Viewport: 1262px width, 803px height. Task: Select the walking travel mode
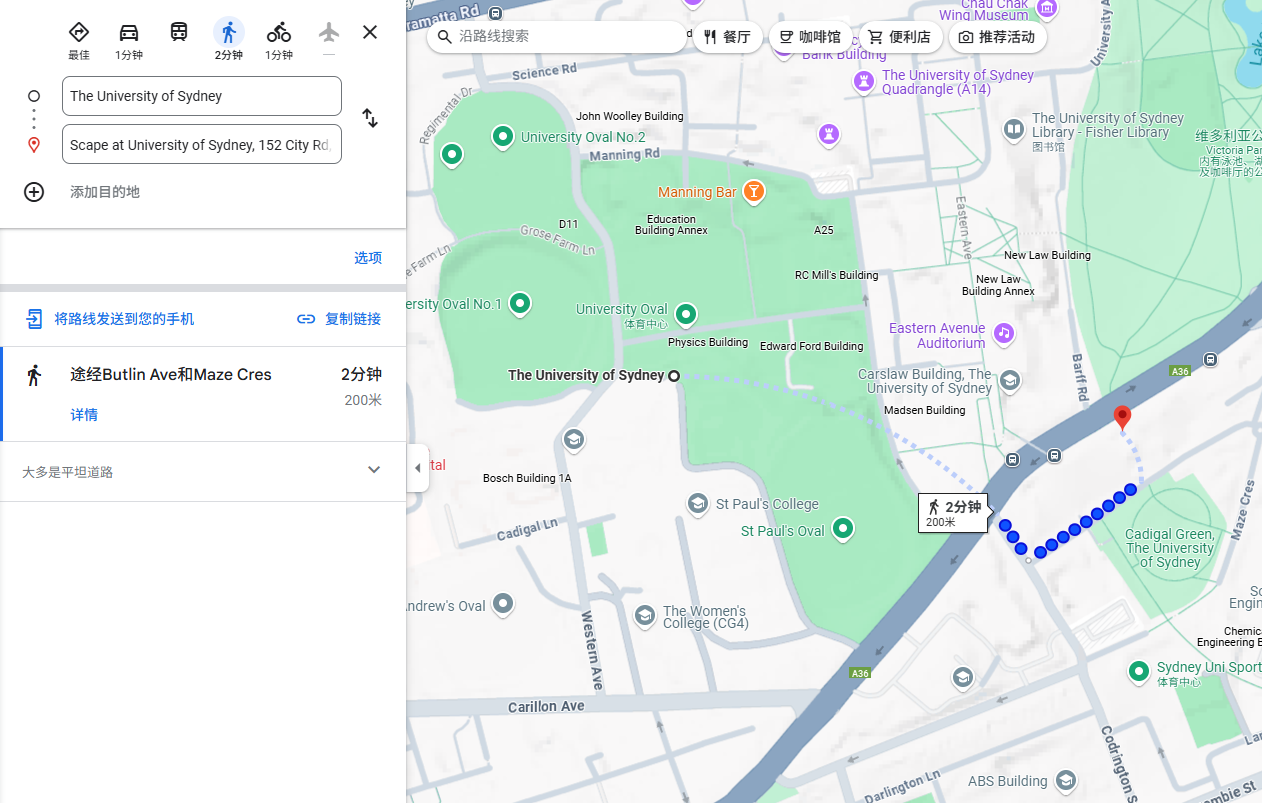229,33
